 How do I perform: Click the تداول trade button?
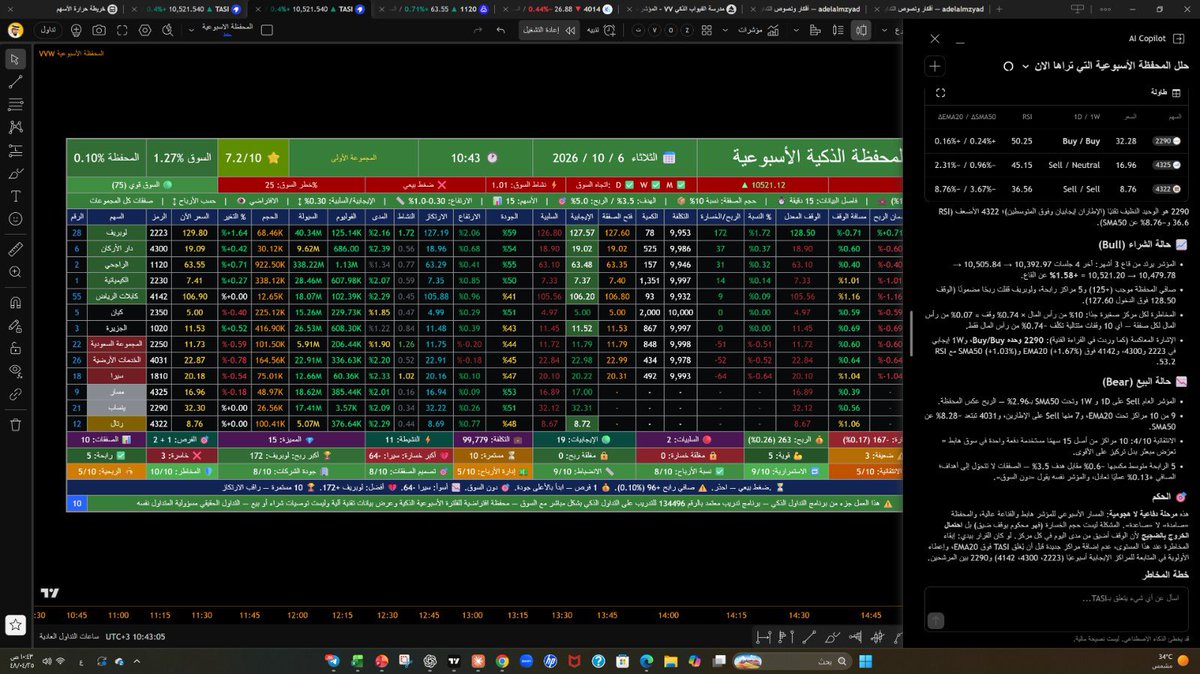click(x=47, y=30)
